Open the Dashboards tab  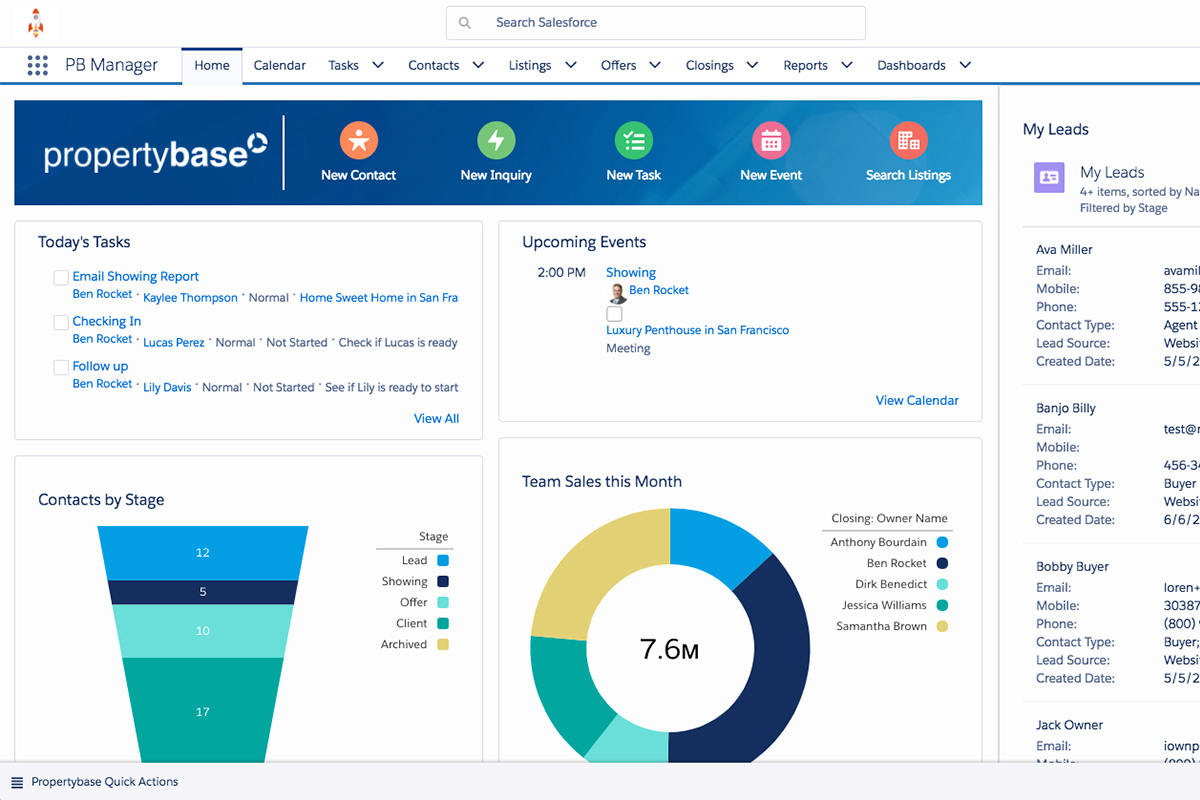point(911,66)
